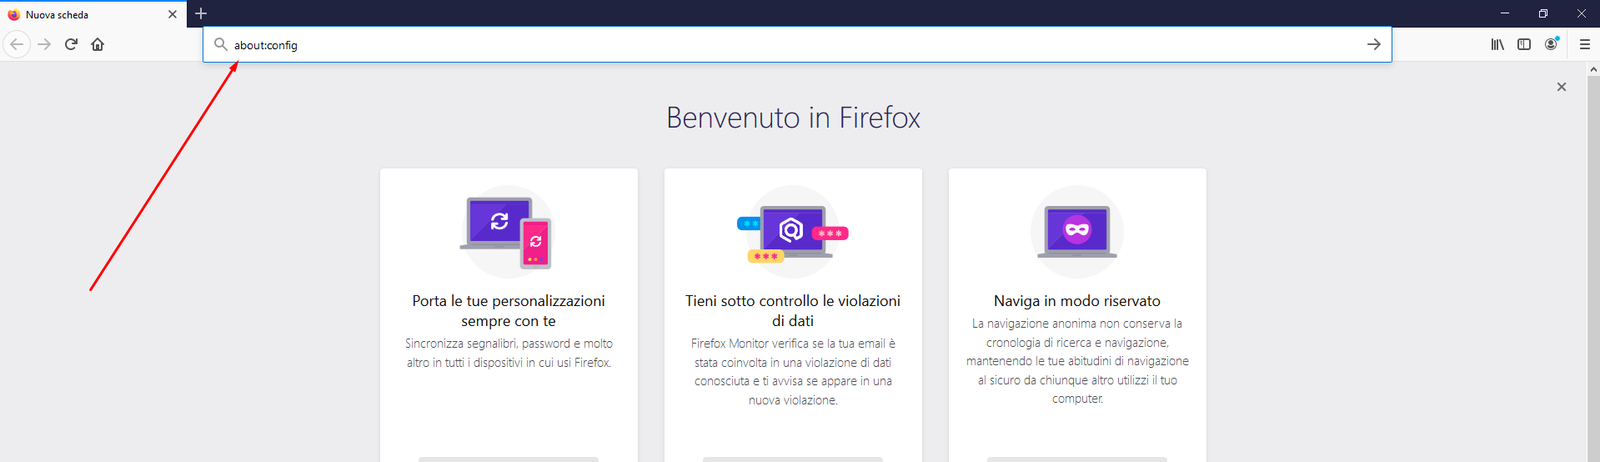Open the hamburger application menu
Image resolution: width=1600 pixels, height=462 pixels.
[1585, 44]
